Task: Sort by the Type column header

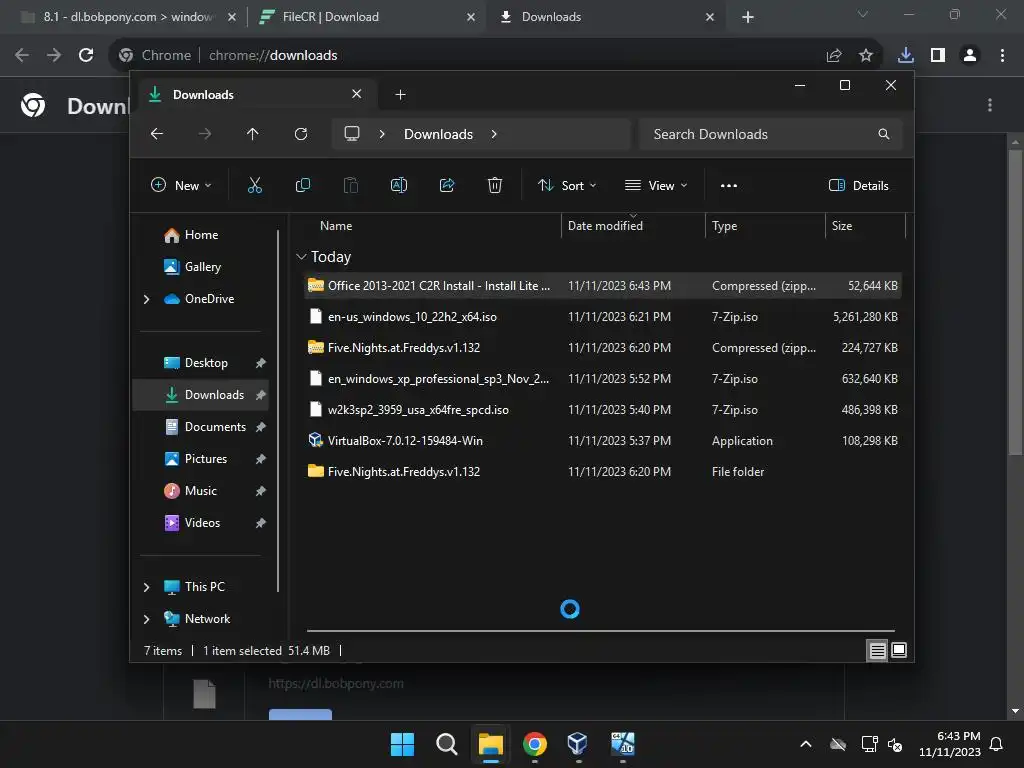Action: click(x=765, y=226)
